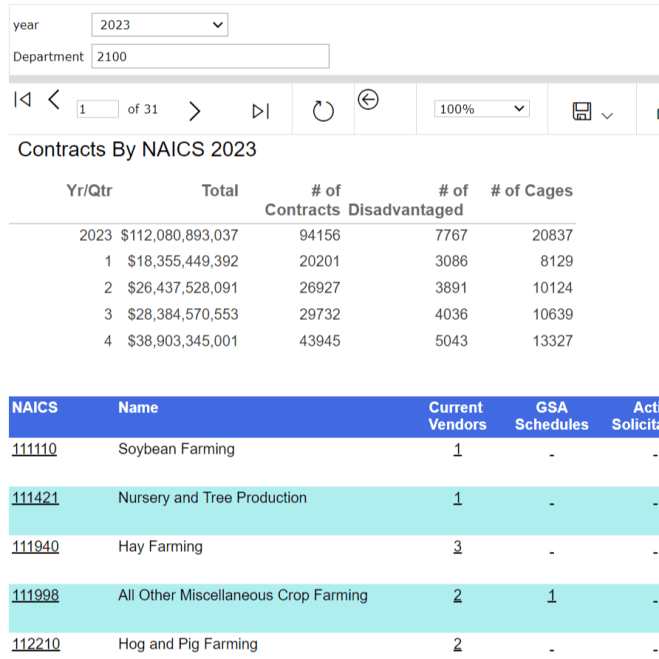Expand the export format dropdown arrow
Image resolution: width=659 pixels, height=659 pixels.
coord(607,116)
